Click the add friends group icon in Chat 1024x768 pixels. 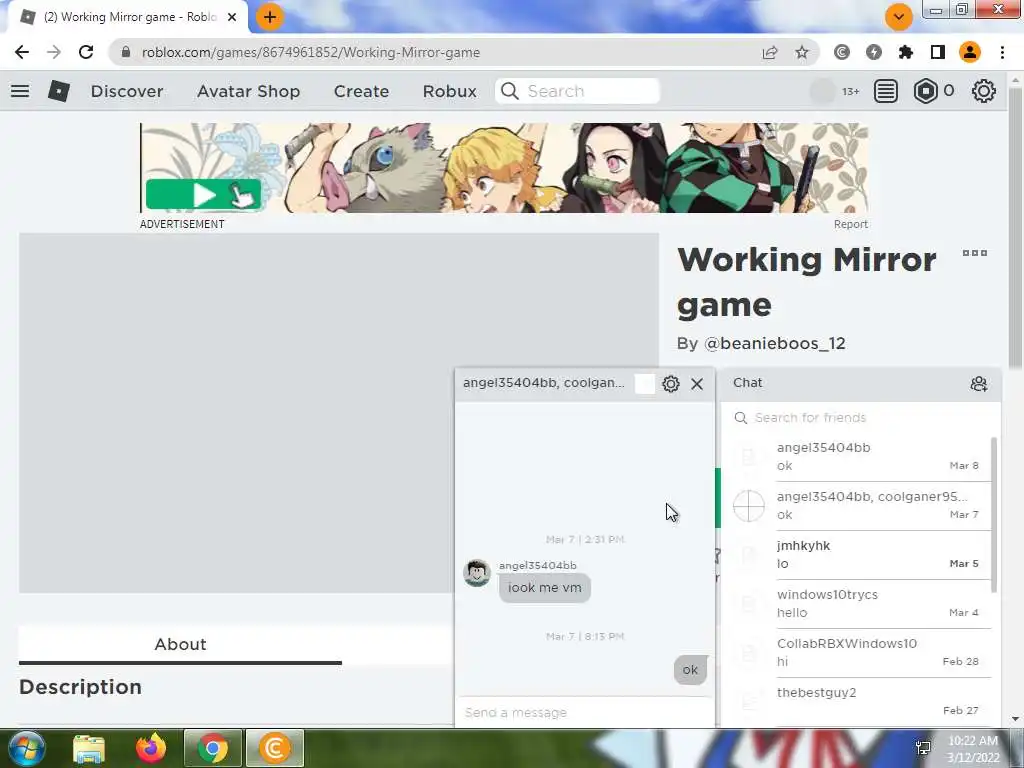pyautogui.click(x=978, y=384)
